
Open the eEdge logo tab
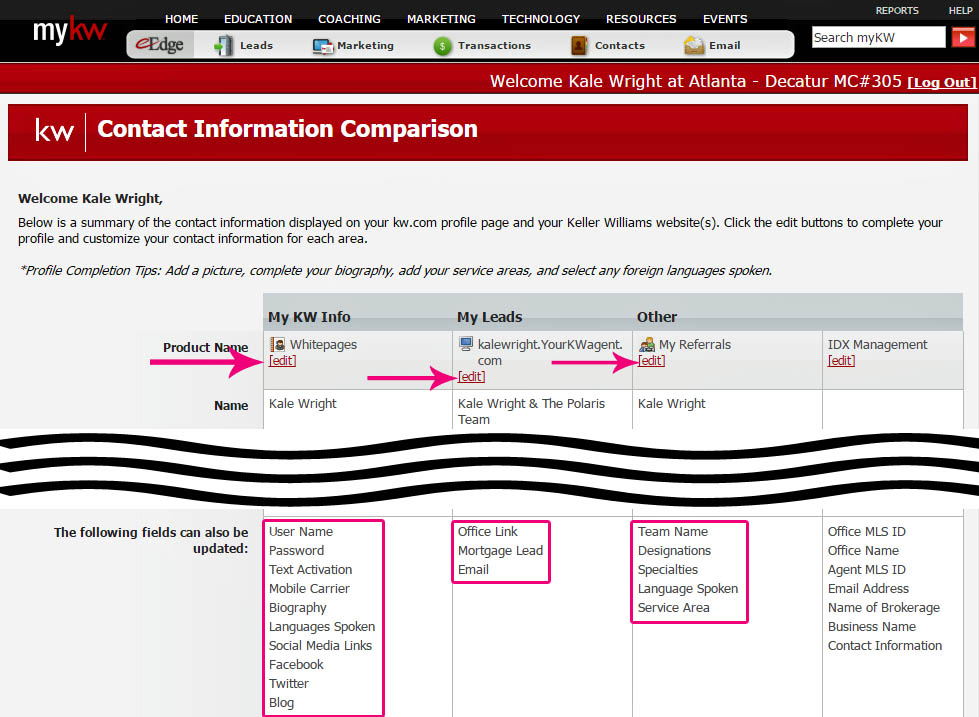click(160, 45)
